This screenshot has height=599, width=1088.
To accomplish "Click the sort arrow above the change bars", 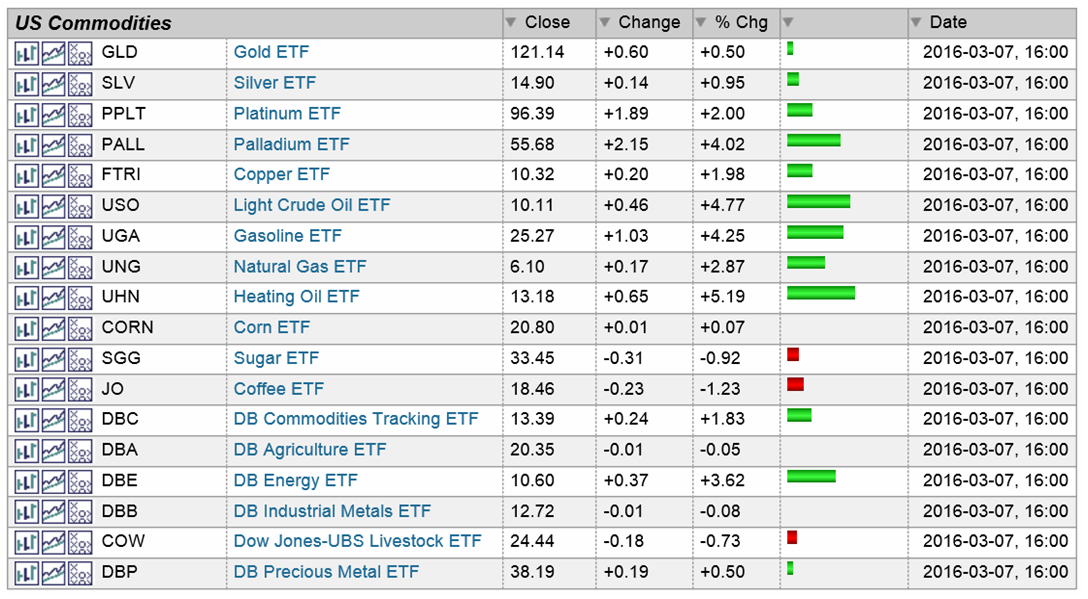I will [789, 23].
